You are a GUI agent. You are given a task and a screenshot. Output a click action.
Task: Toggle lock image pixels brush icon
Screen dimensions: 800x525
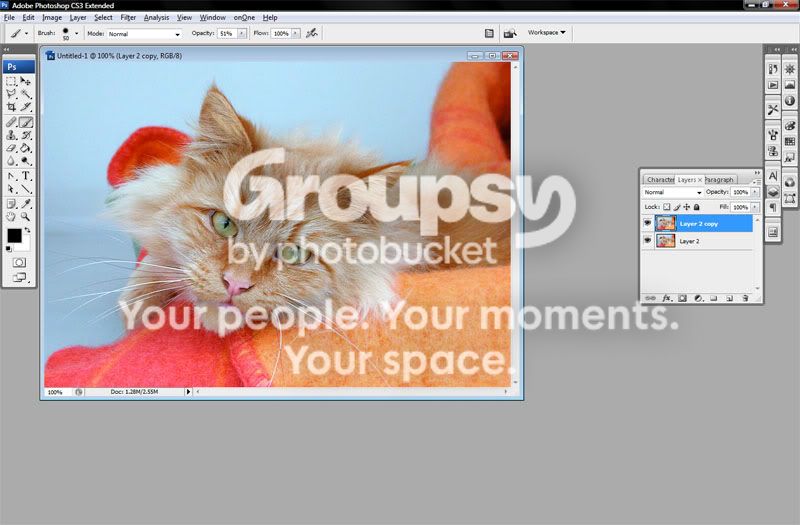[x=677, y=207]
